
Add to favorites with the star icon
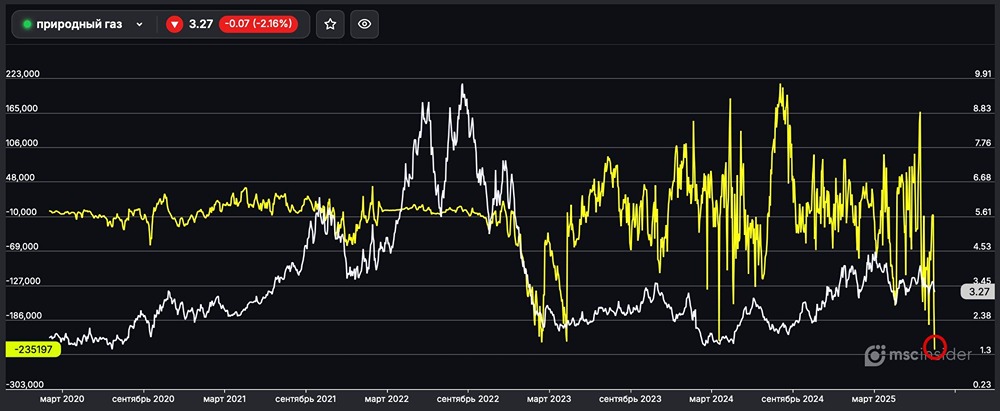click(x=330, y=24)
